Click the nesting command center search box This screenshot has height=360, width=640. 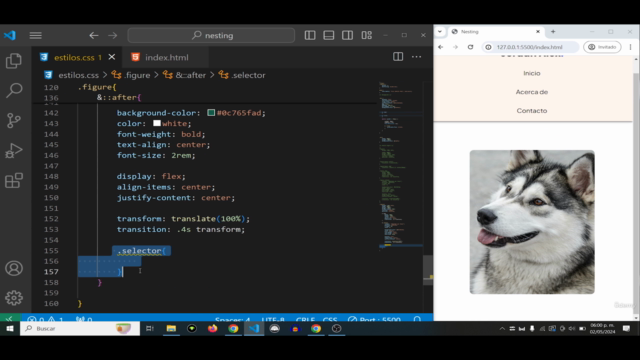pyautogui.click(x=211, y=36)
